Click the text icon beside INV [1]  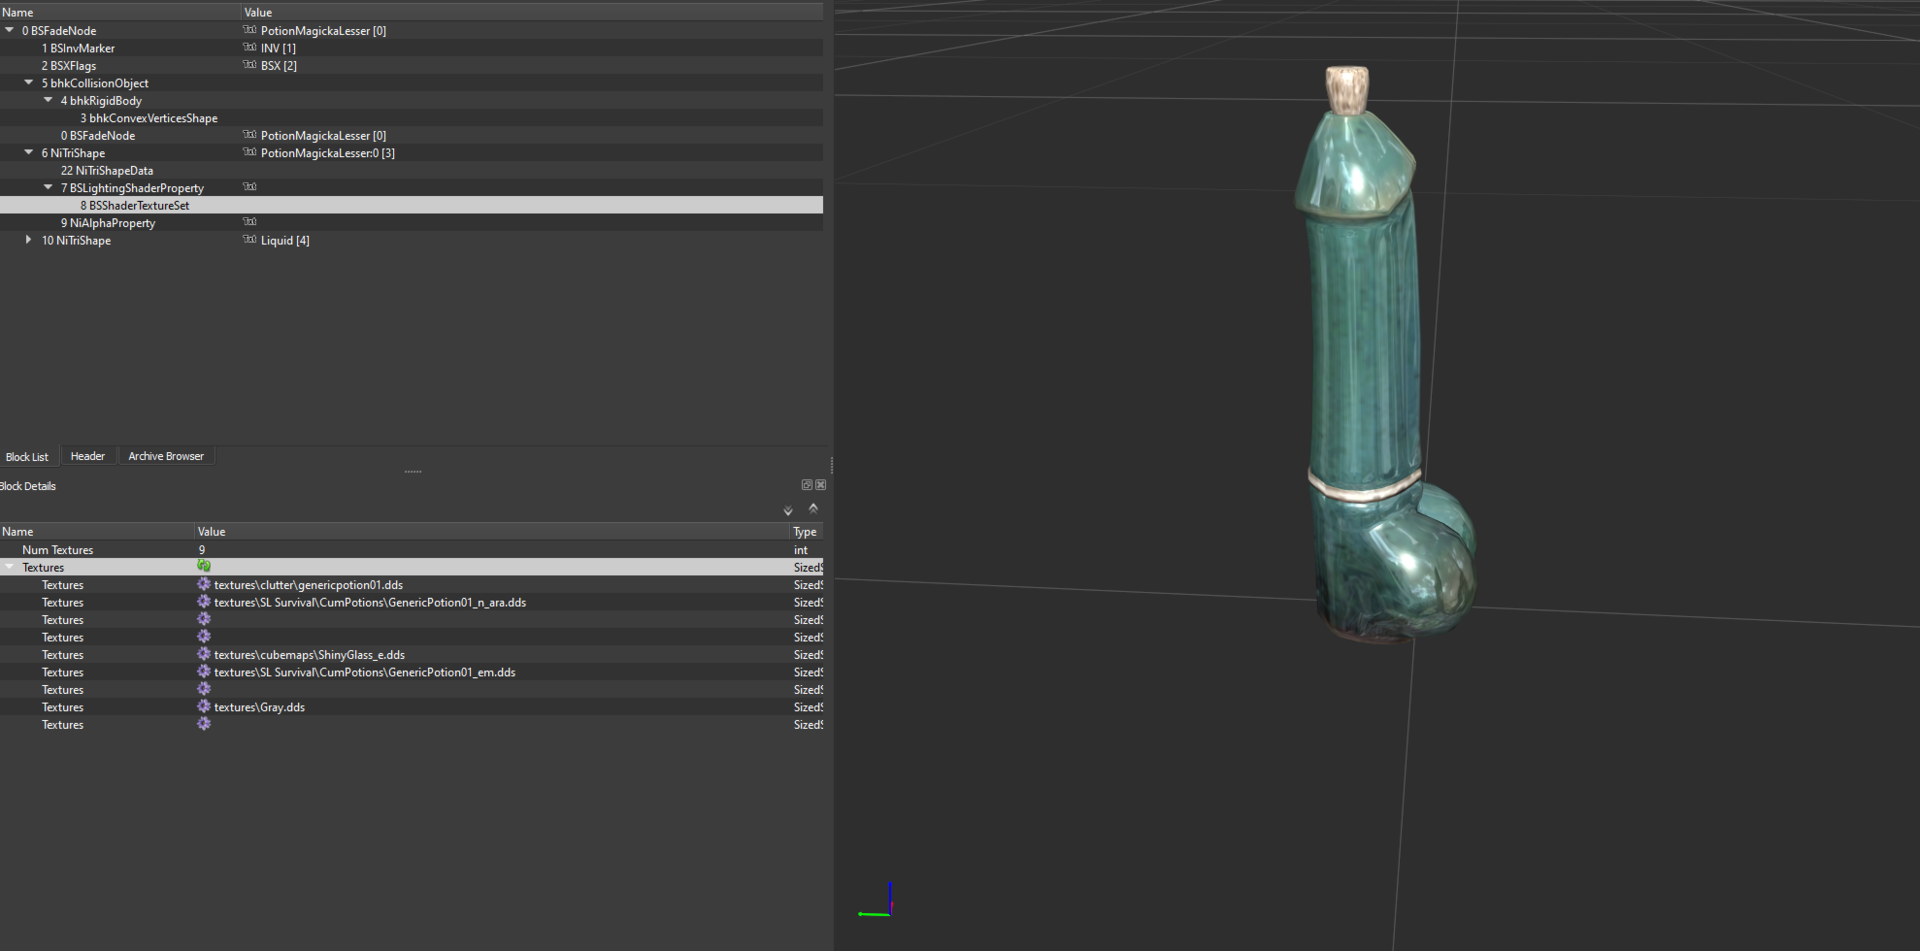(x=250, y=47)
